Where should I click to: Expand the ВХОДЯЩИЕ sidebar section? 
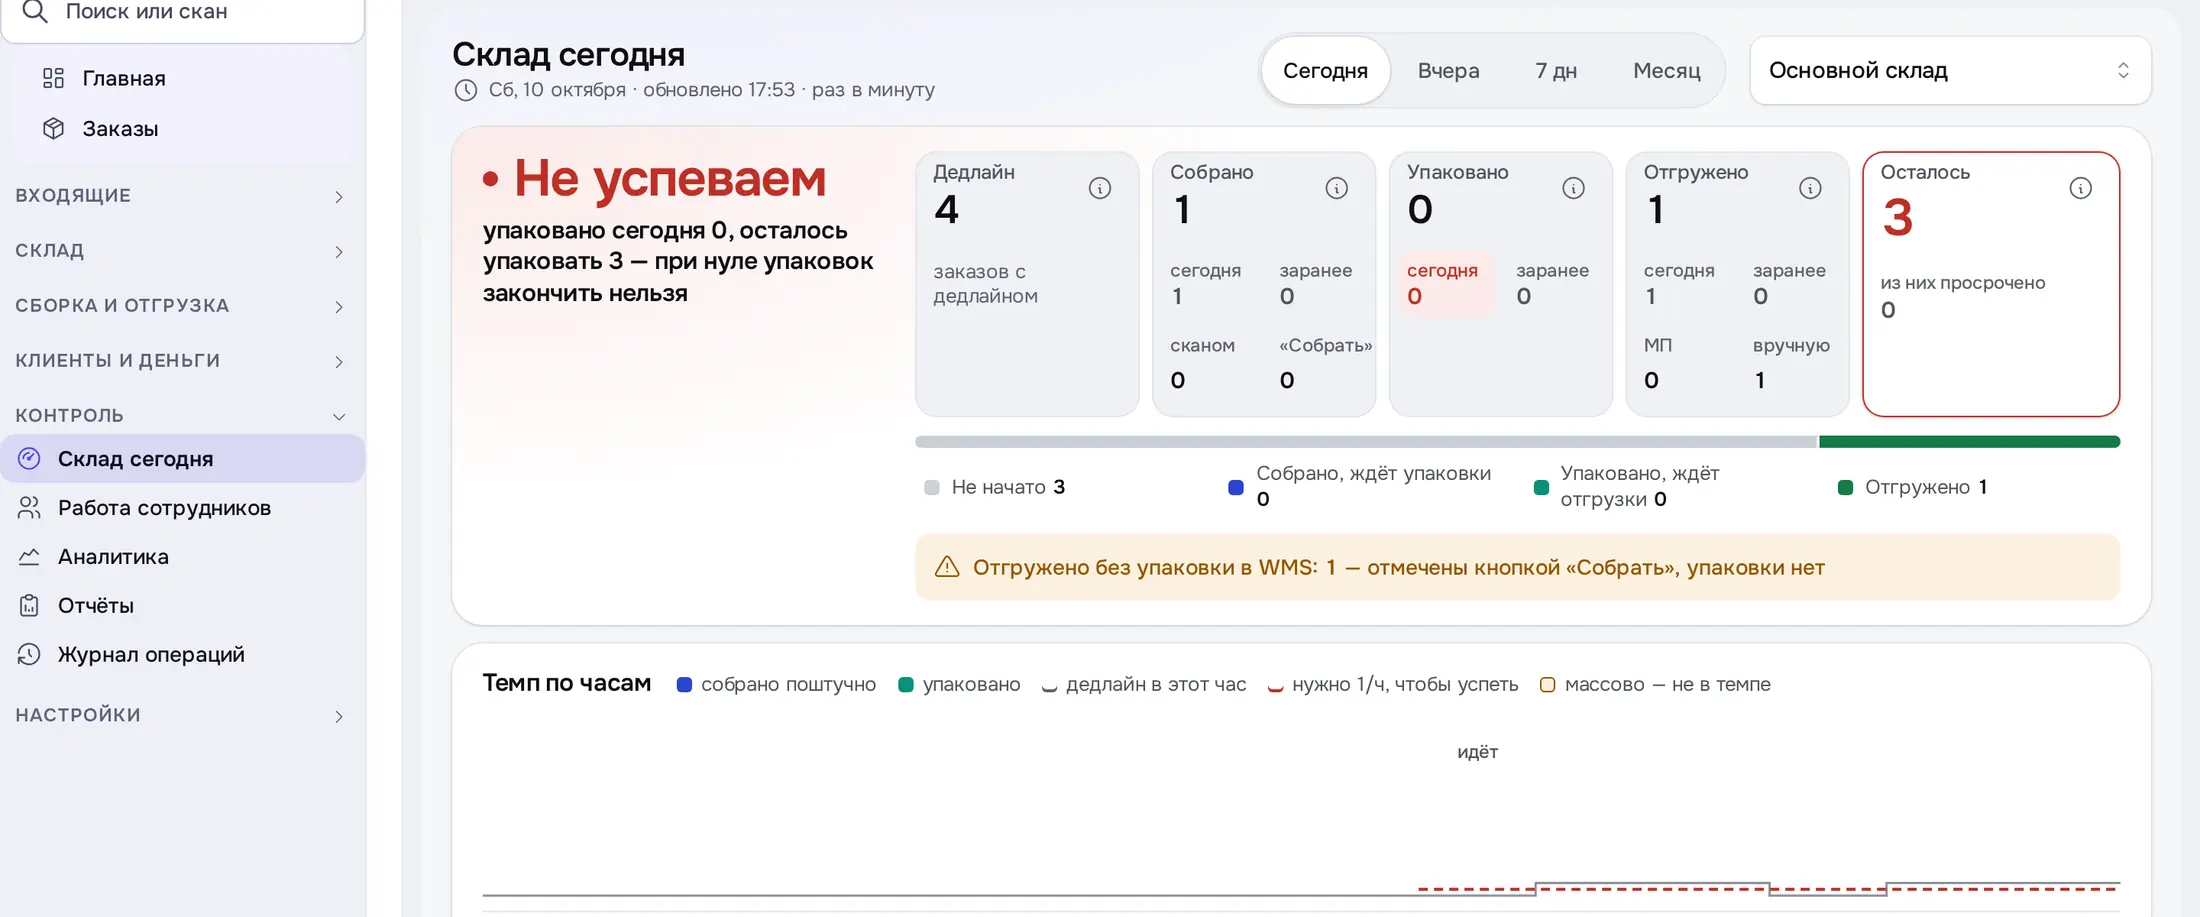coord(180,195)
